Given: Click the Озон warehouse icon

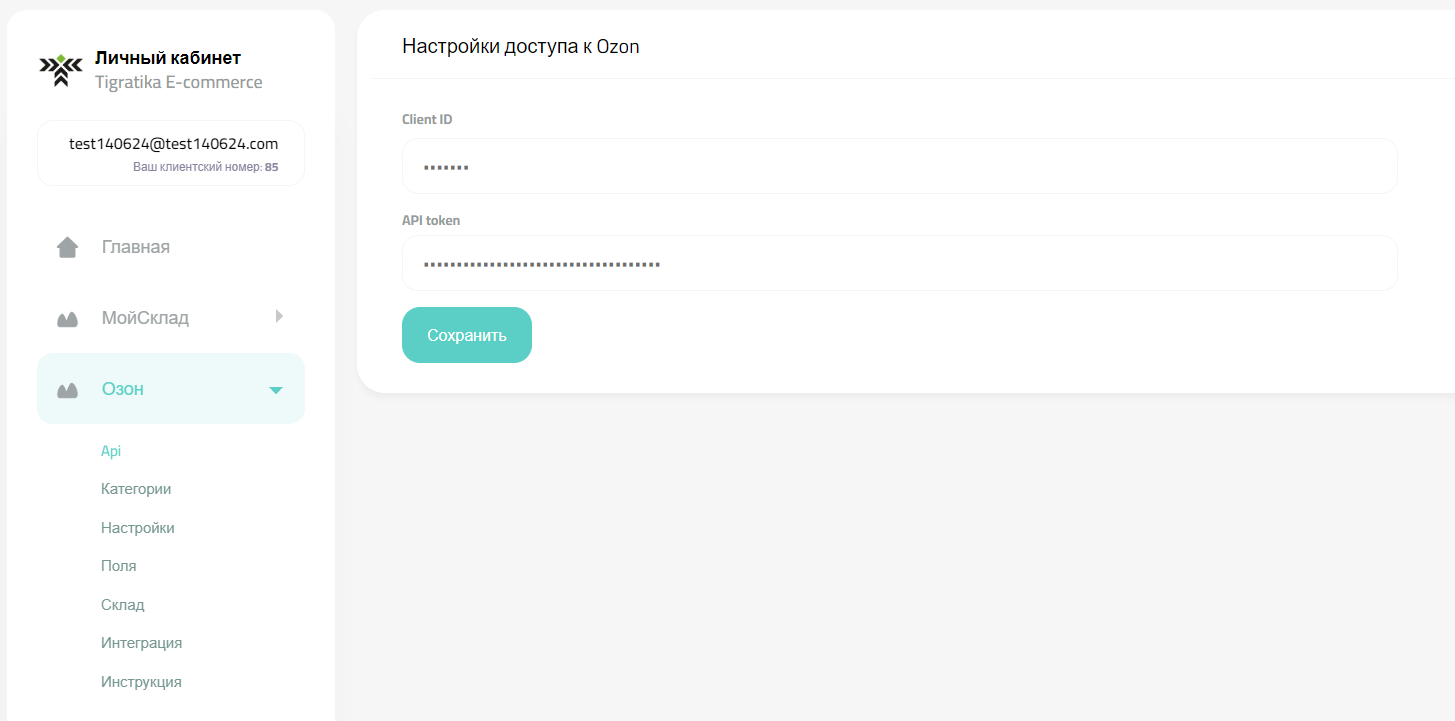Looking at the screenshot, I should click(x=67, y=390).
